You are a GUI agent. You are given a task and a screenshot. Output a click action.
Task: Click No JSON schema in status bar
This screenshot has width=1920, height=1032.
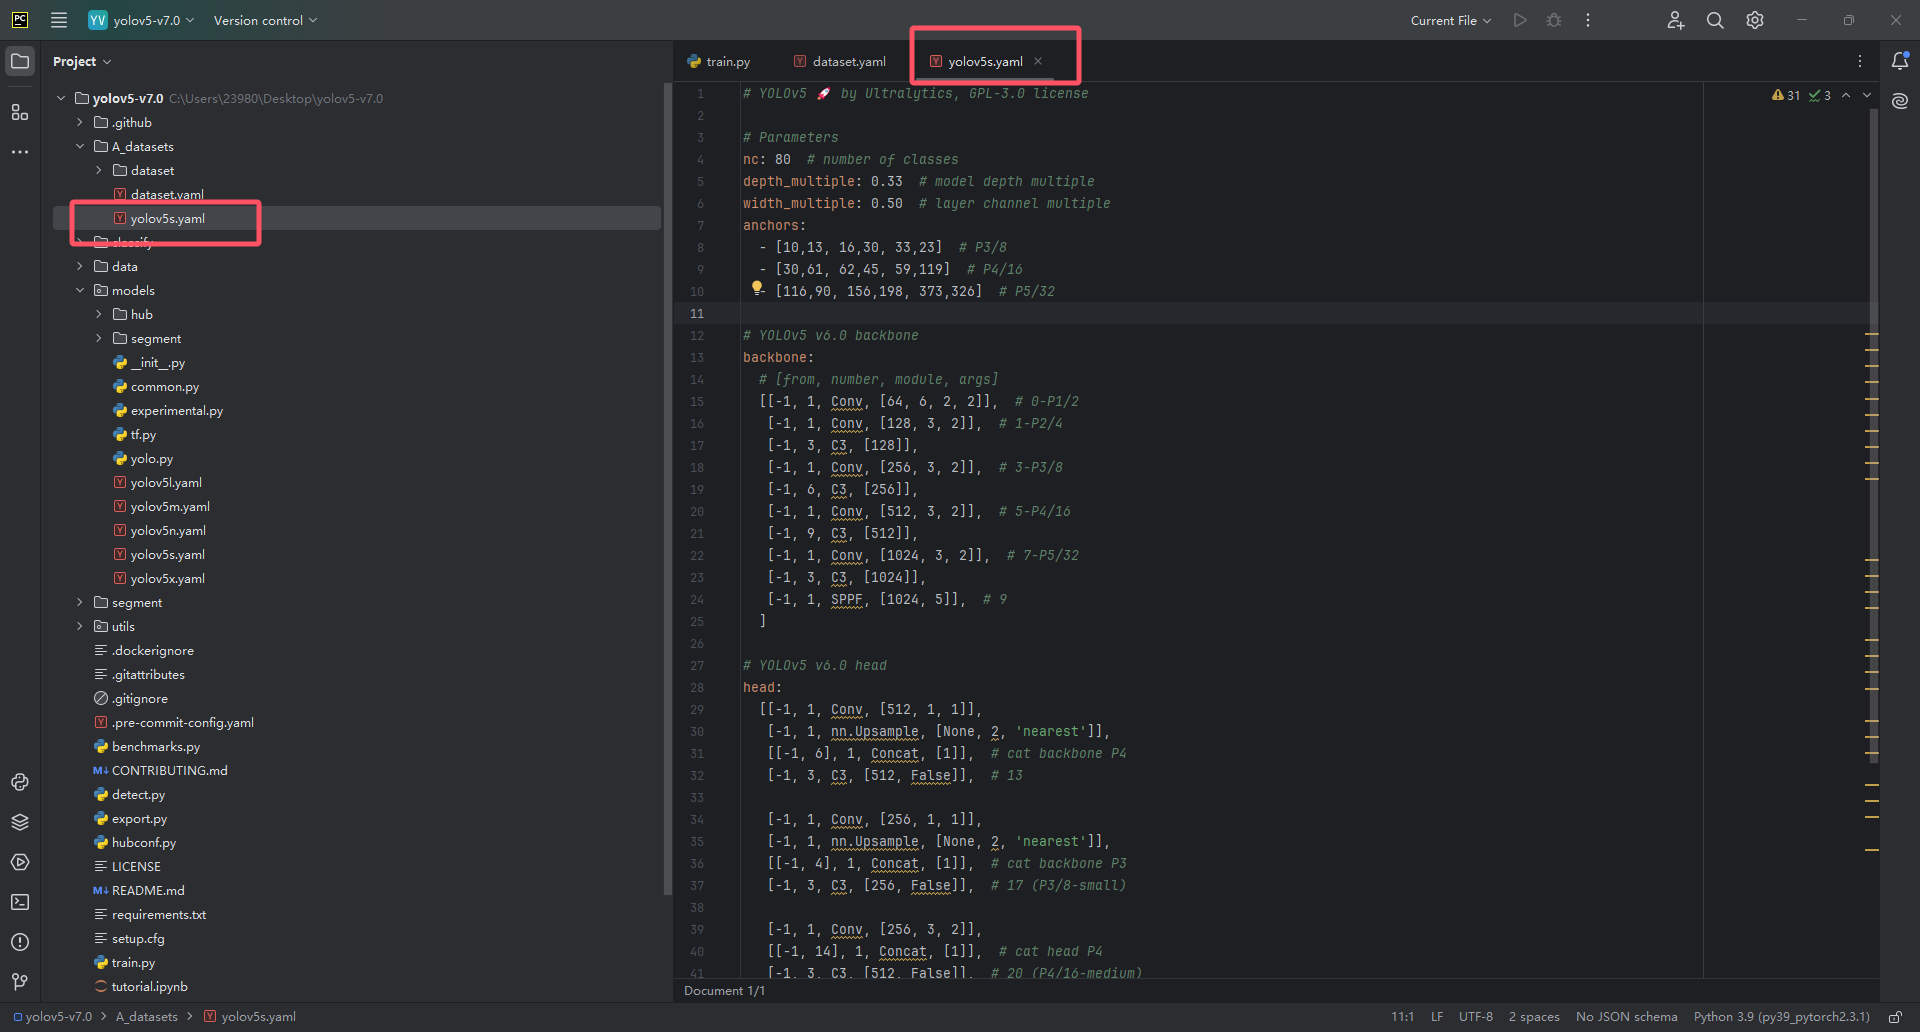1627,1017
